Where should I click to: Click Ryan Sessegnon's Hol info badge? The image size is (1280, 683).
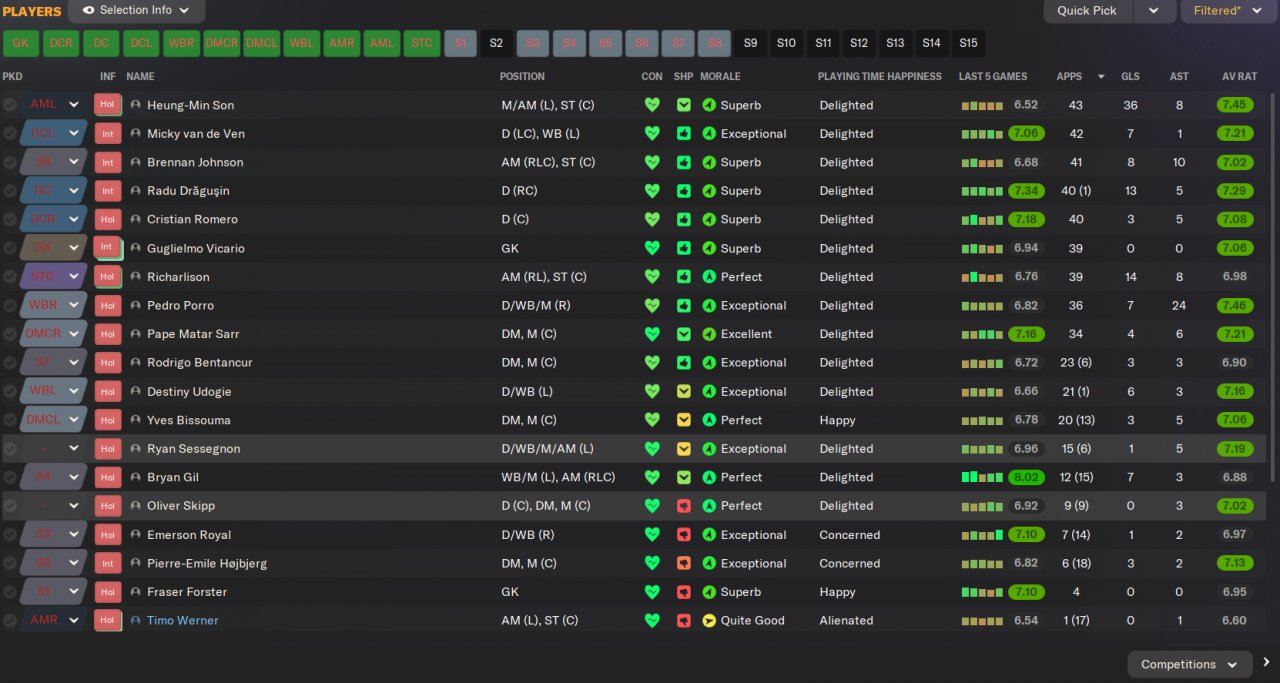pos(107,449)
